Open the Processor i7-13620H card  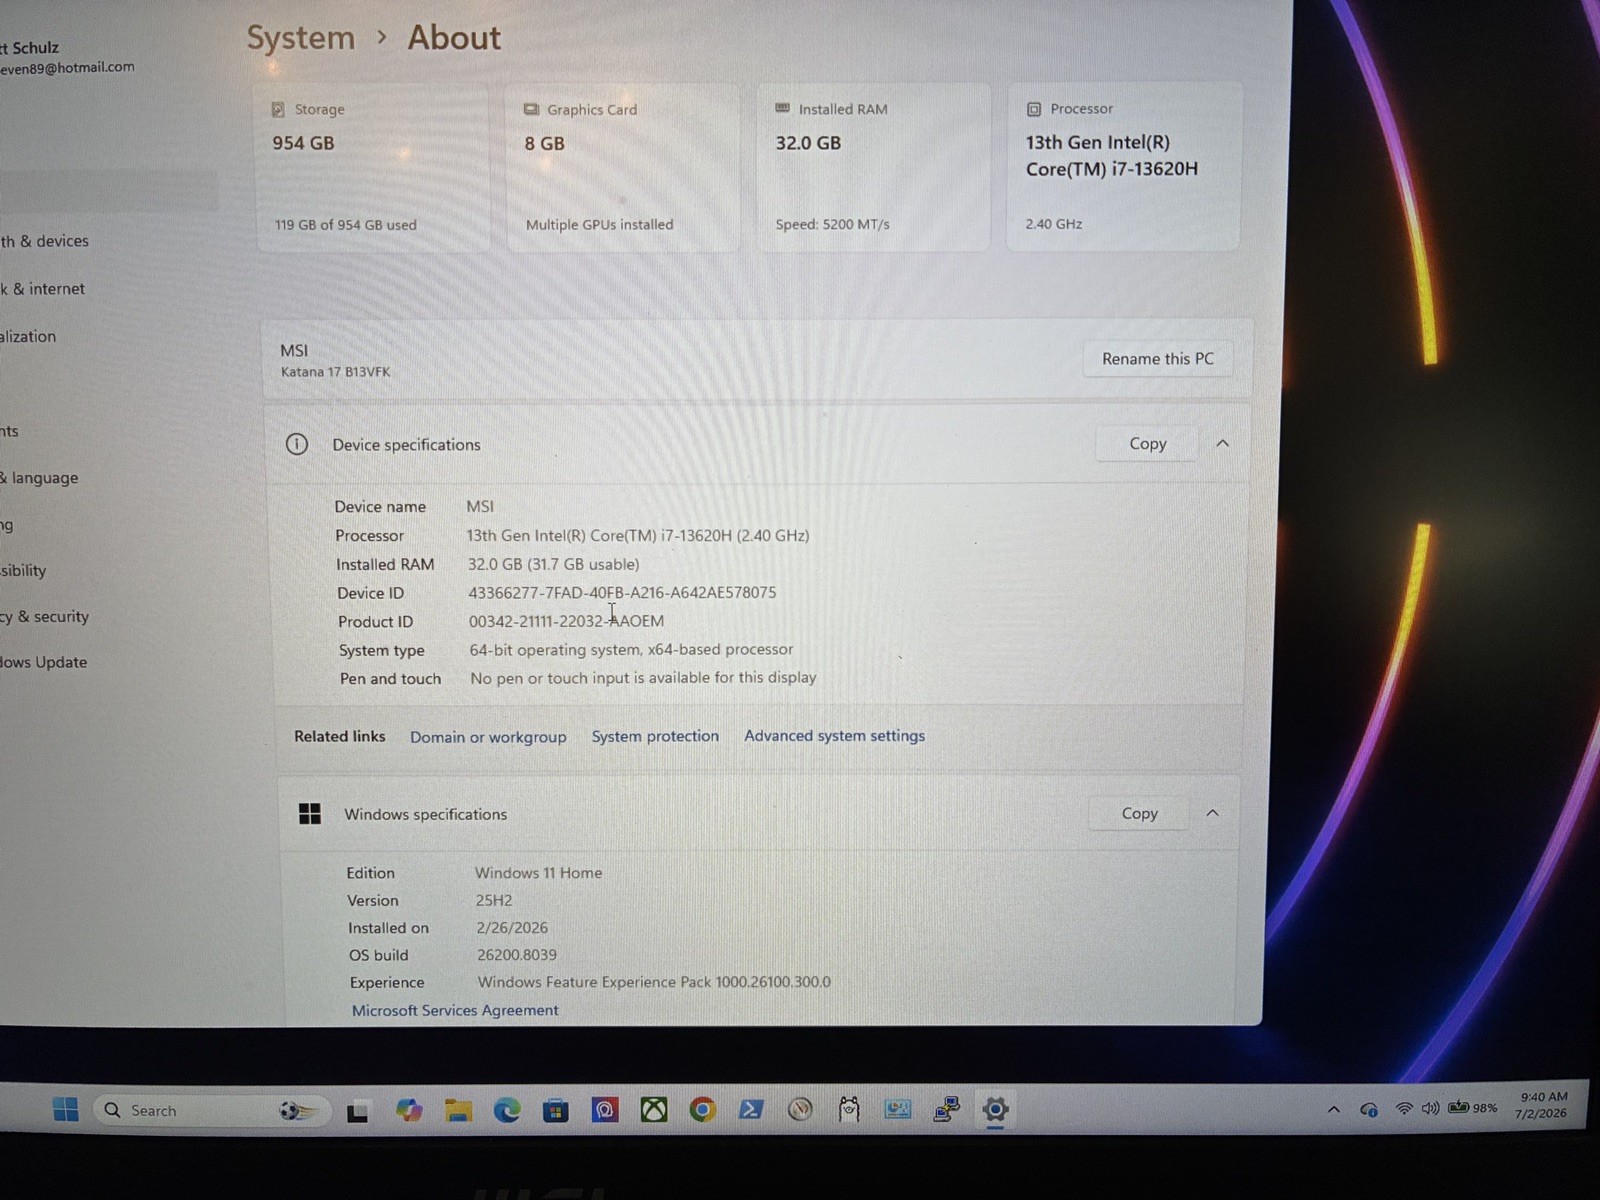tap(1123, 165)
